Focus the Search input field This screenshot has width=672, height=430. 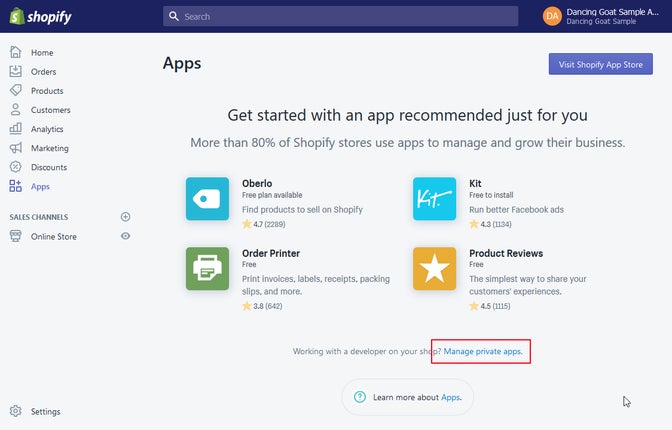[340, 16]
